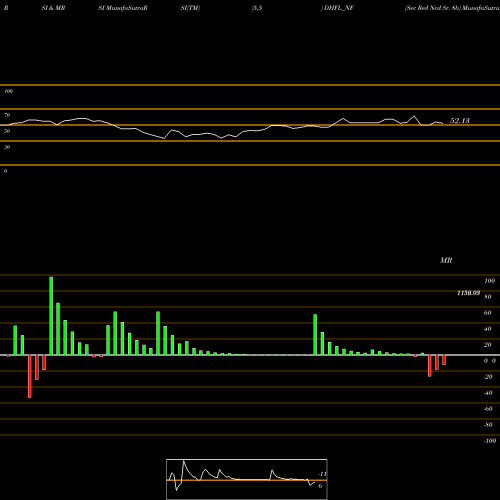The height and width of the screenshot is (500, 500).
Task: Click the 6 value in mini chart
Action: (320, 486)
